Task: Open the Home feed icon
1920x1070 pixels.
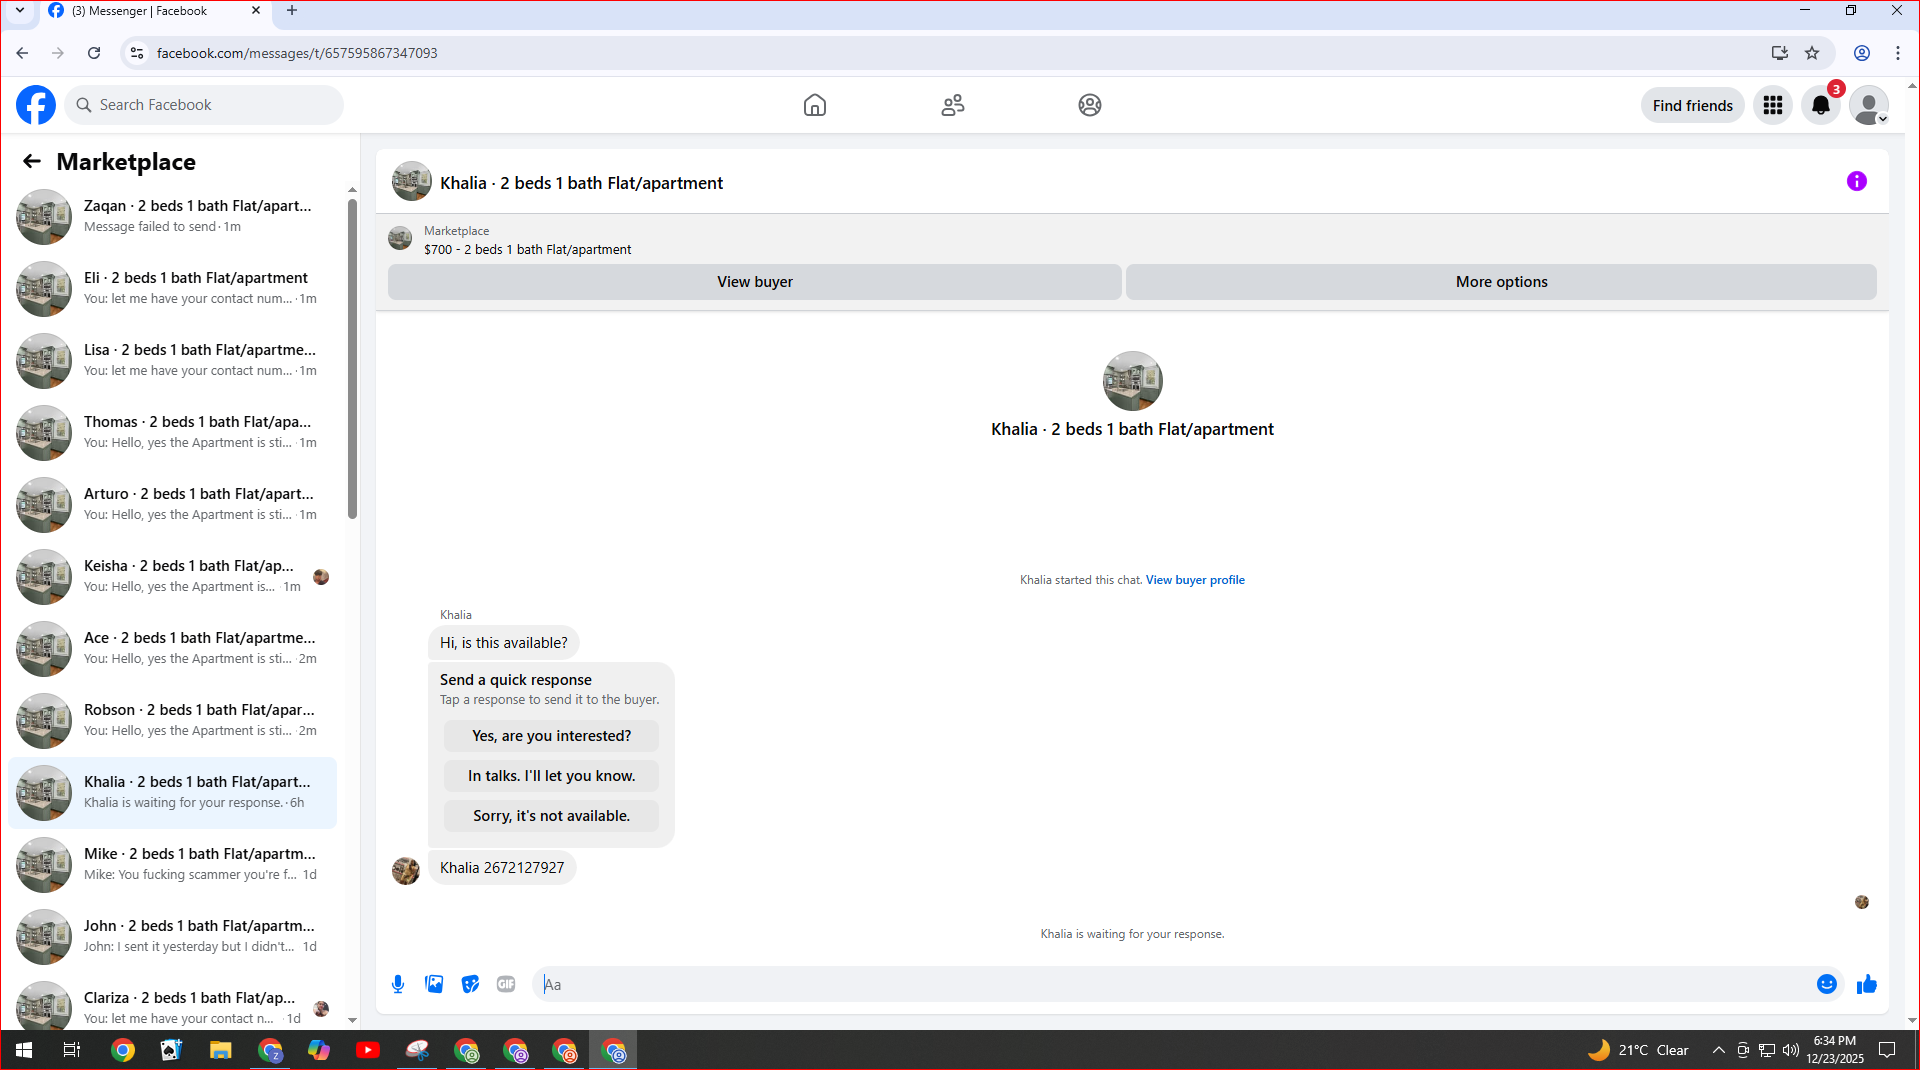Action: [815, 105]
